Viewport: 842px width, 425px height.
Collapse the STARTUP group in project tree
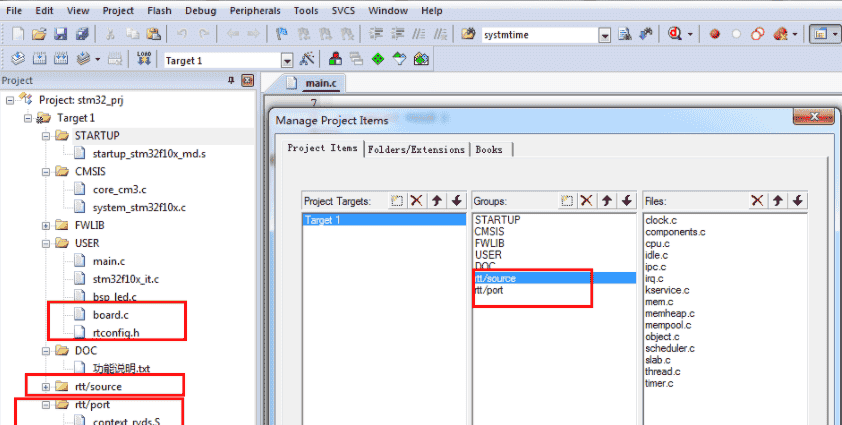(x=46, y=136)
